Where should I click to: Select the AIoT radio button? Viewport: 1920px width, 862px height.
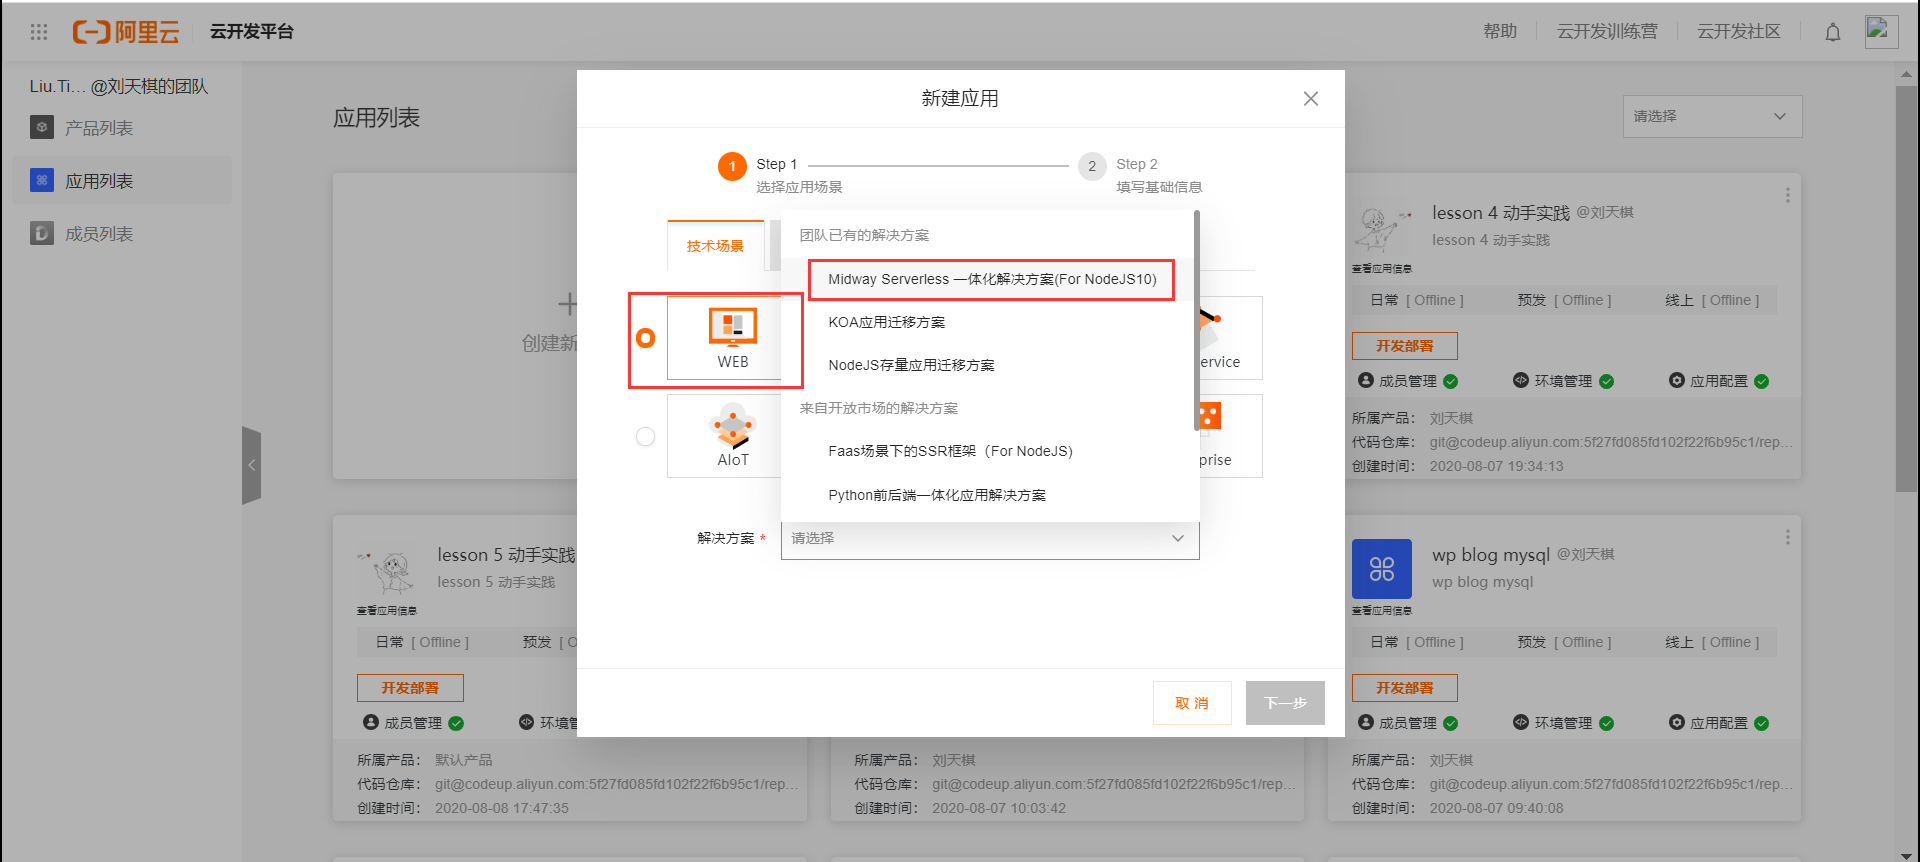pyautogui.click(x=646, y=436)
